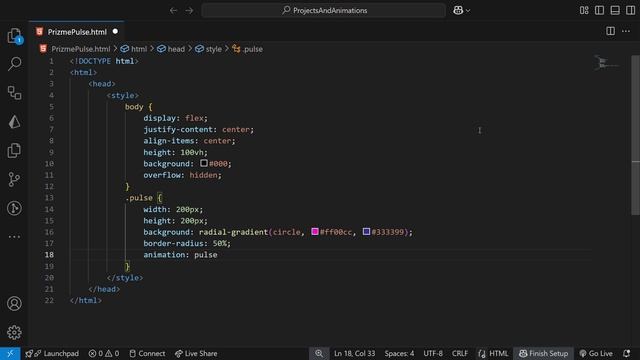This screenshot has height=360, width=640.
Task: Open Copilot dropdown chevron
Action: click(468, 11)
